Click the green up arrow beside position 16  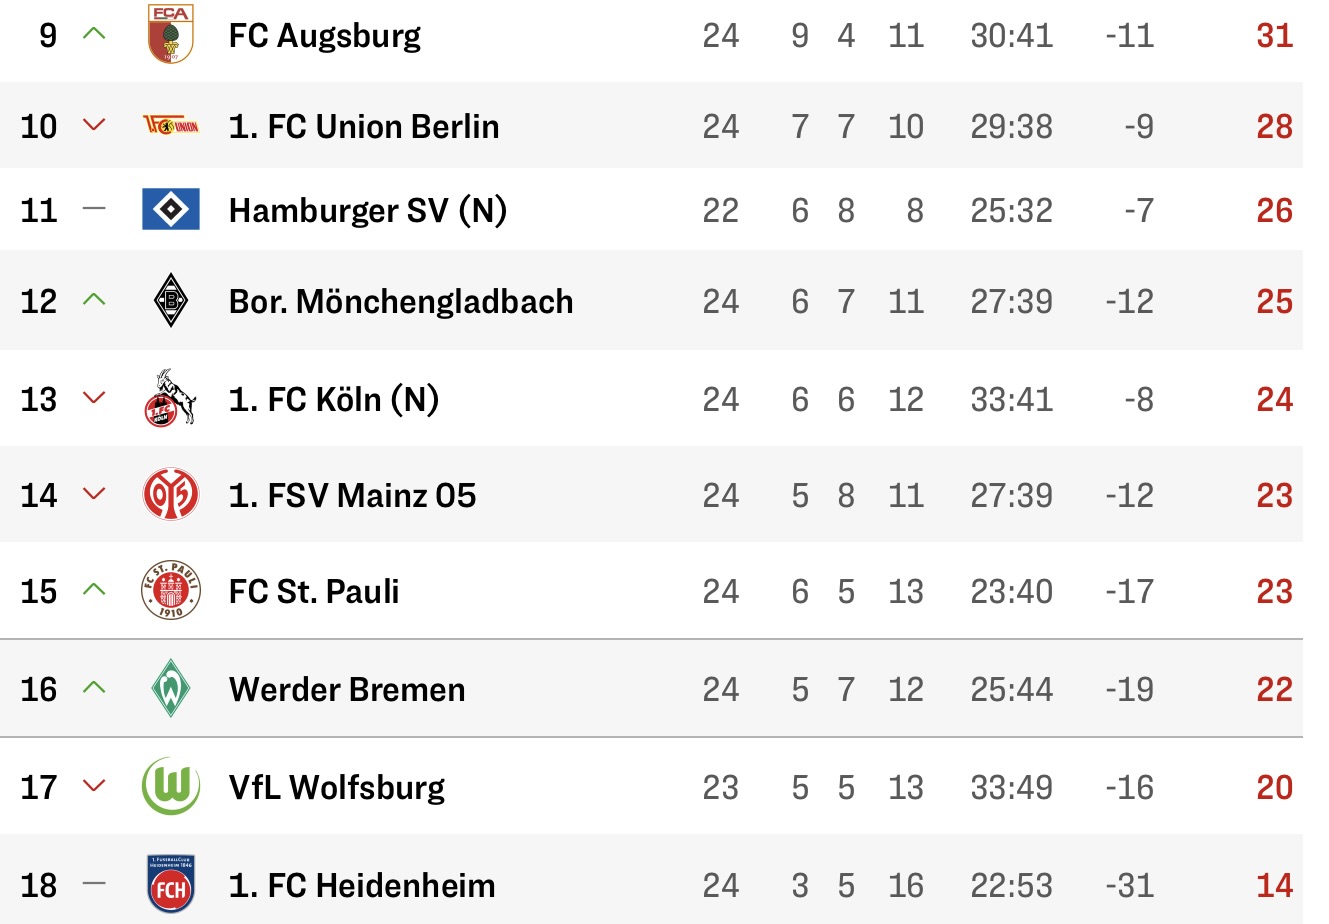(x=94, y=687)
